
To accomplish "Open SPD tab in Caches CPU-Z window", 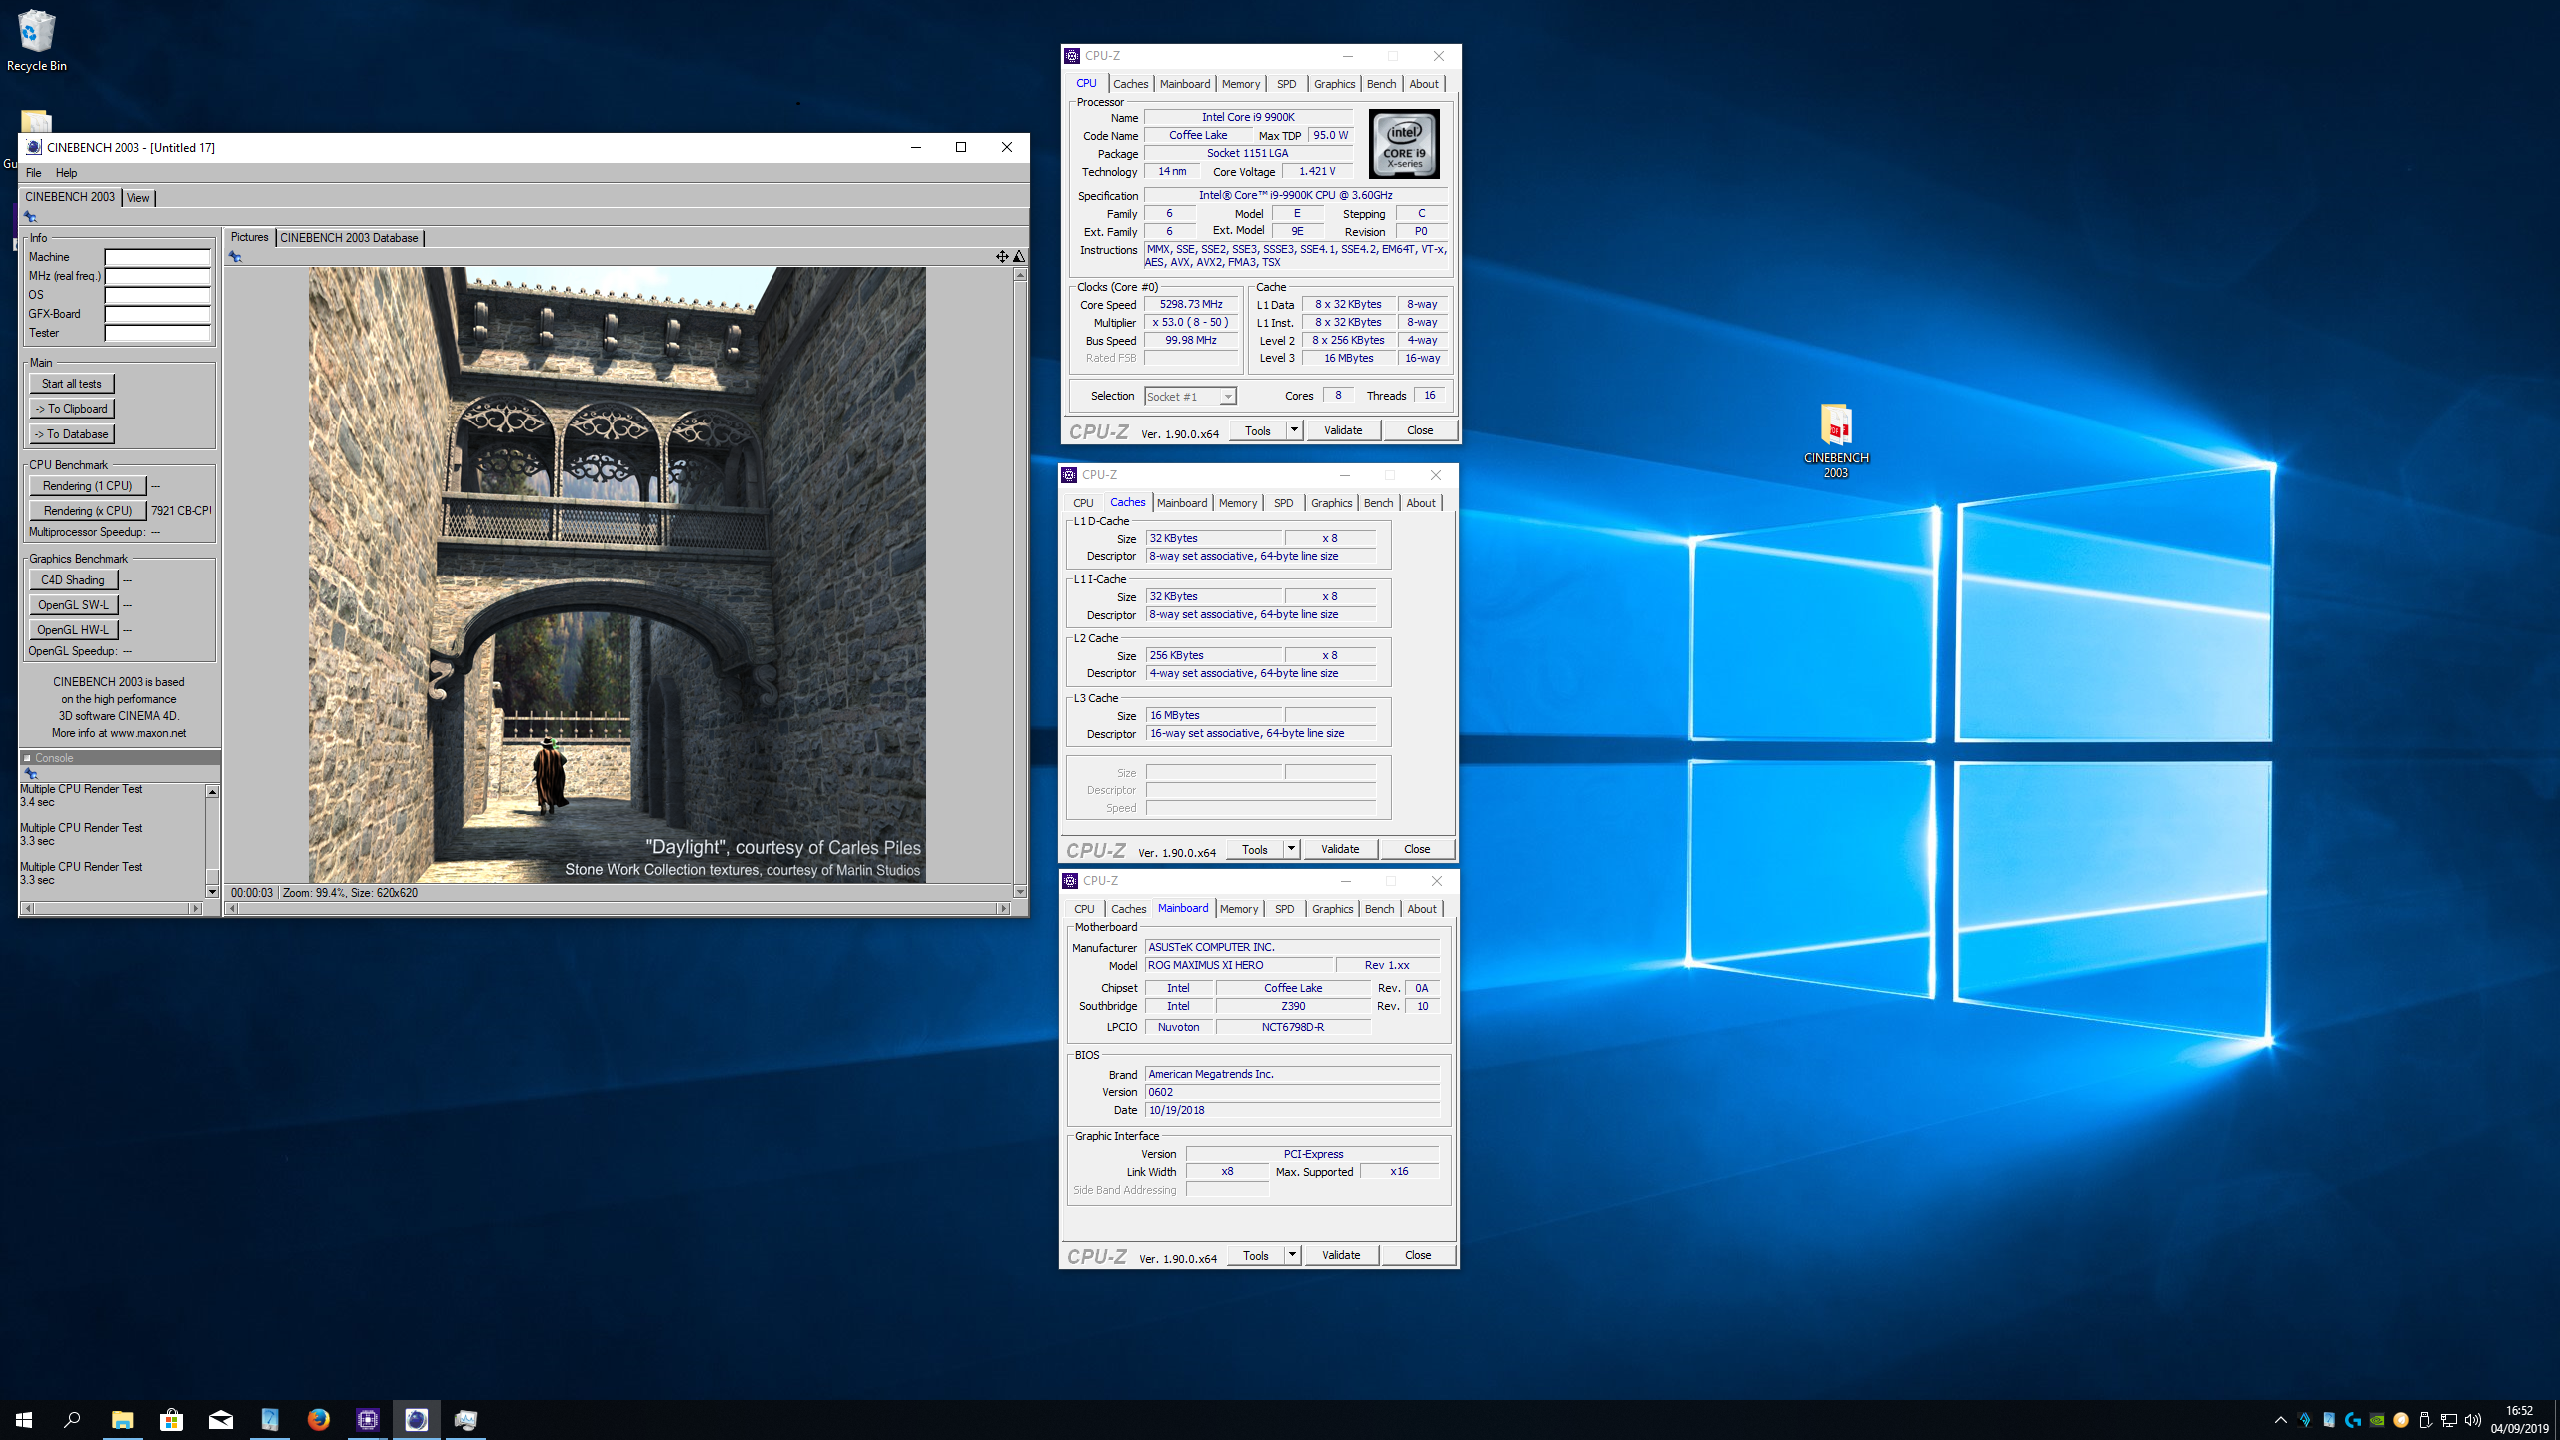I will point(1284,503).
